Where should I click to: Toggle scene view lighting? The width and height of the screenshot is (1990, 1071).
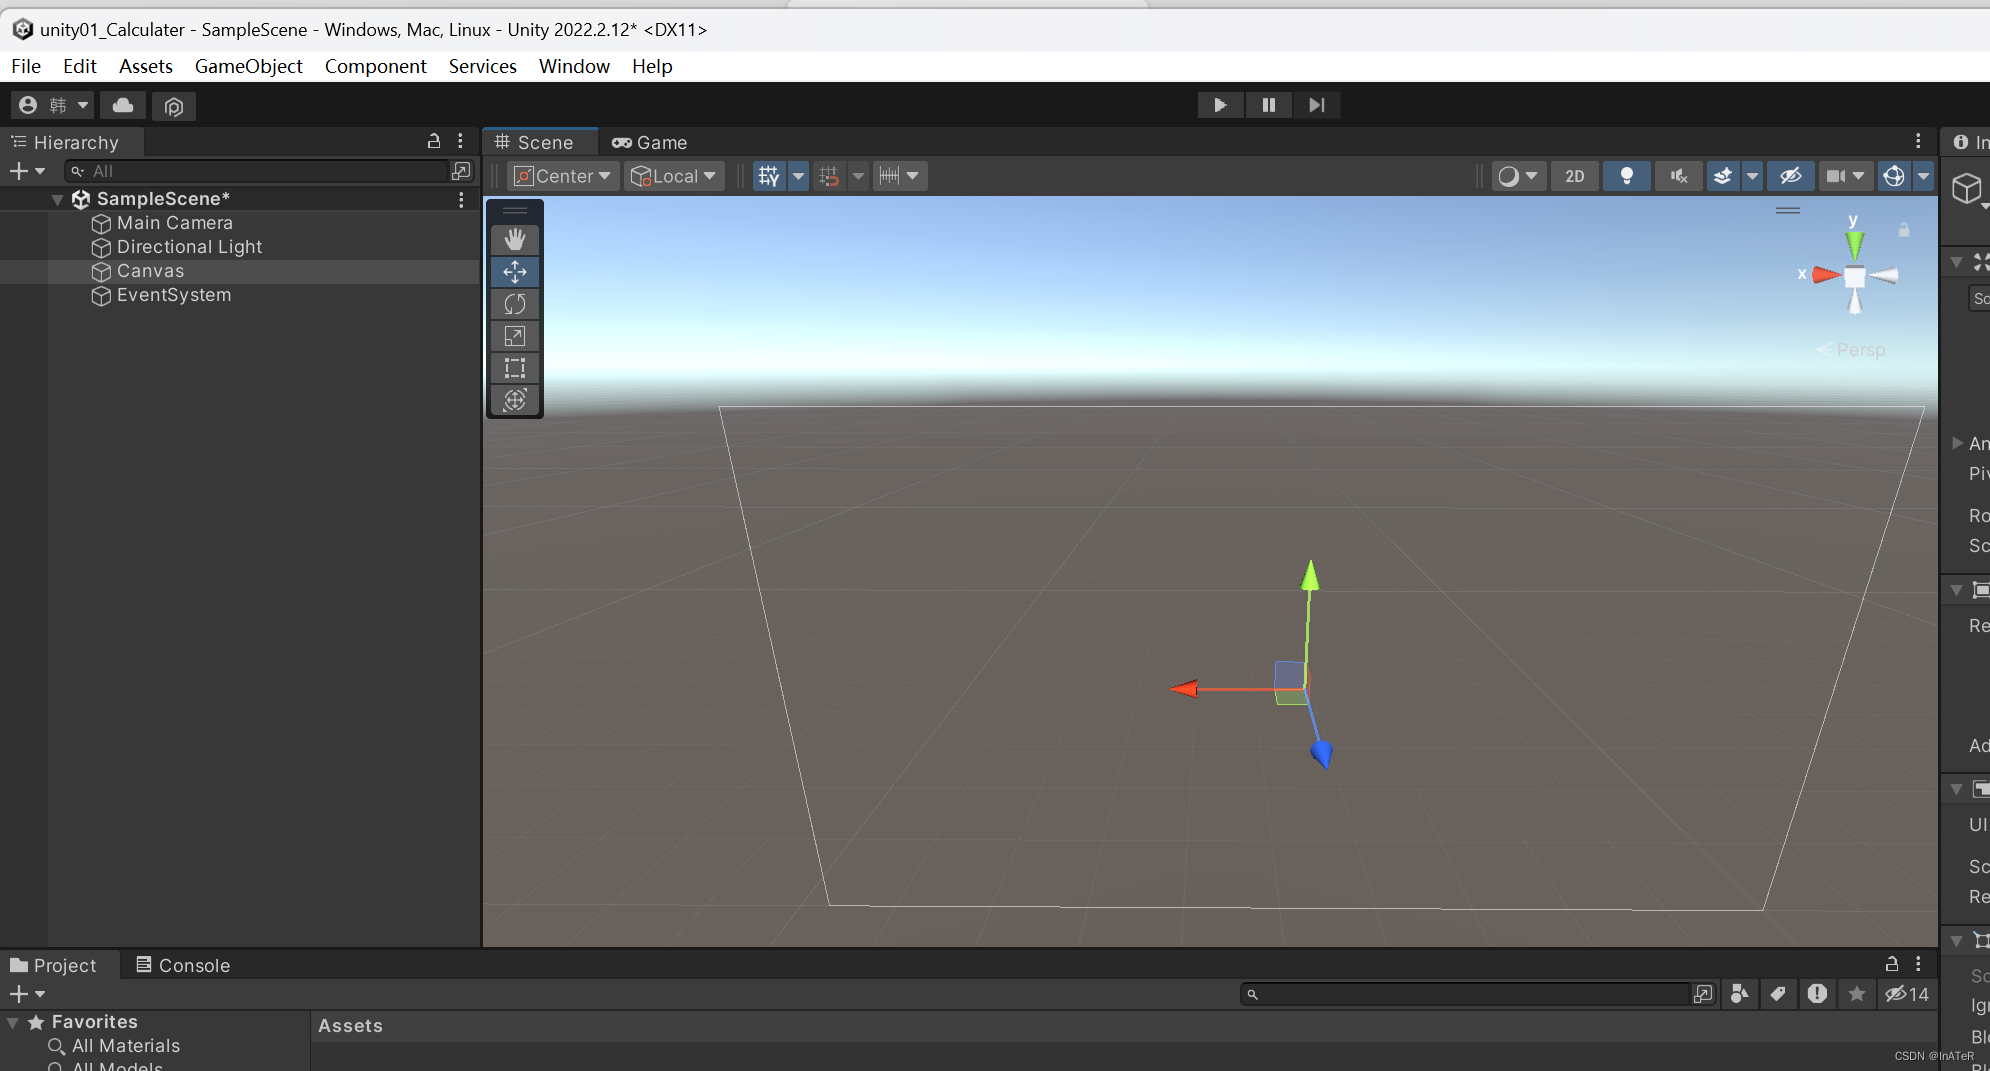(1627, 176)
